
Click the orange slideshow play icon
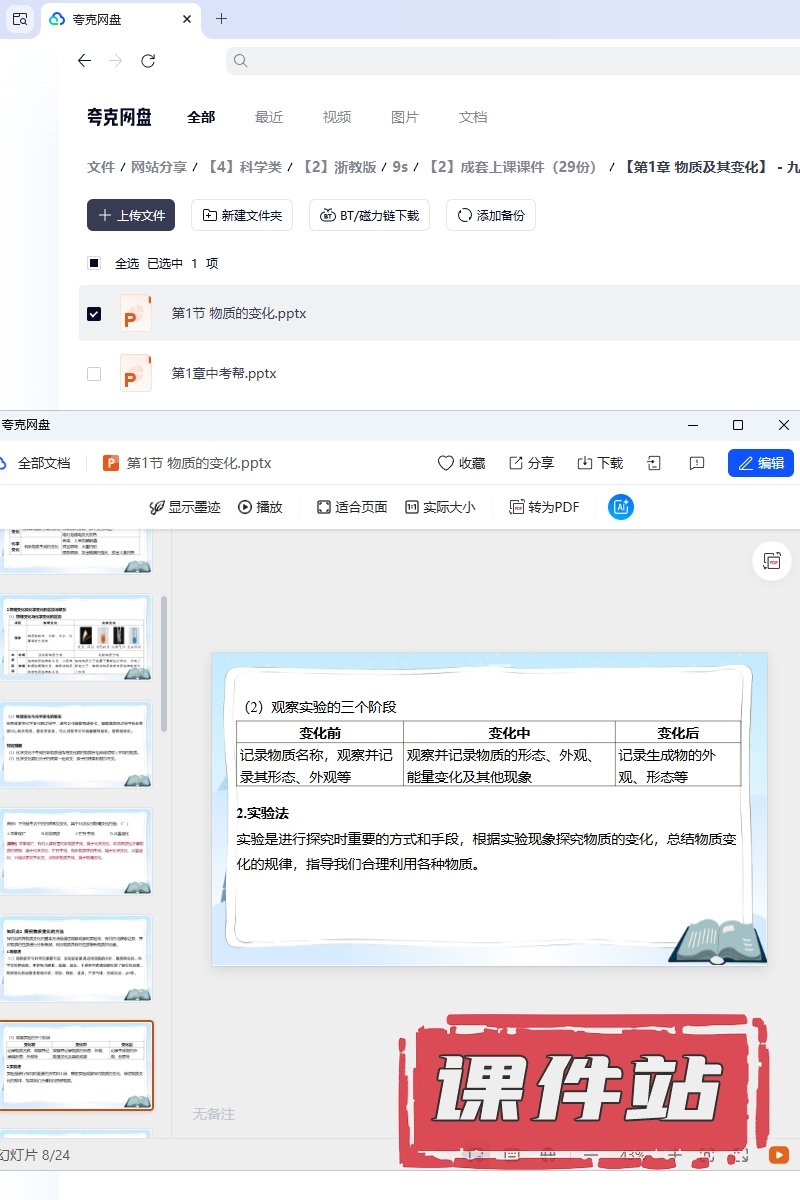coord(778,1154)
